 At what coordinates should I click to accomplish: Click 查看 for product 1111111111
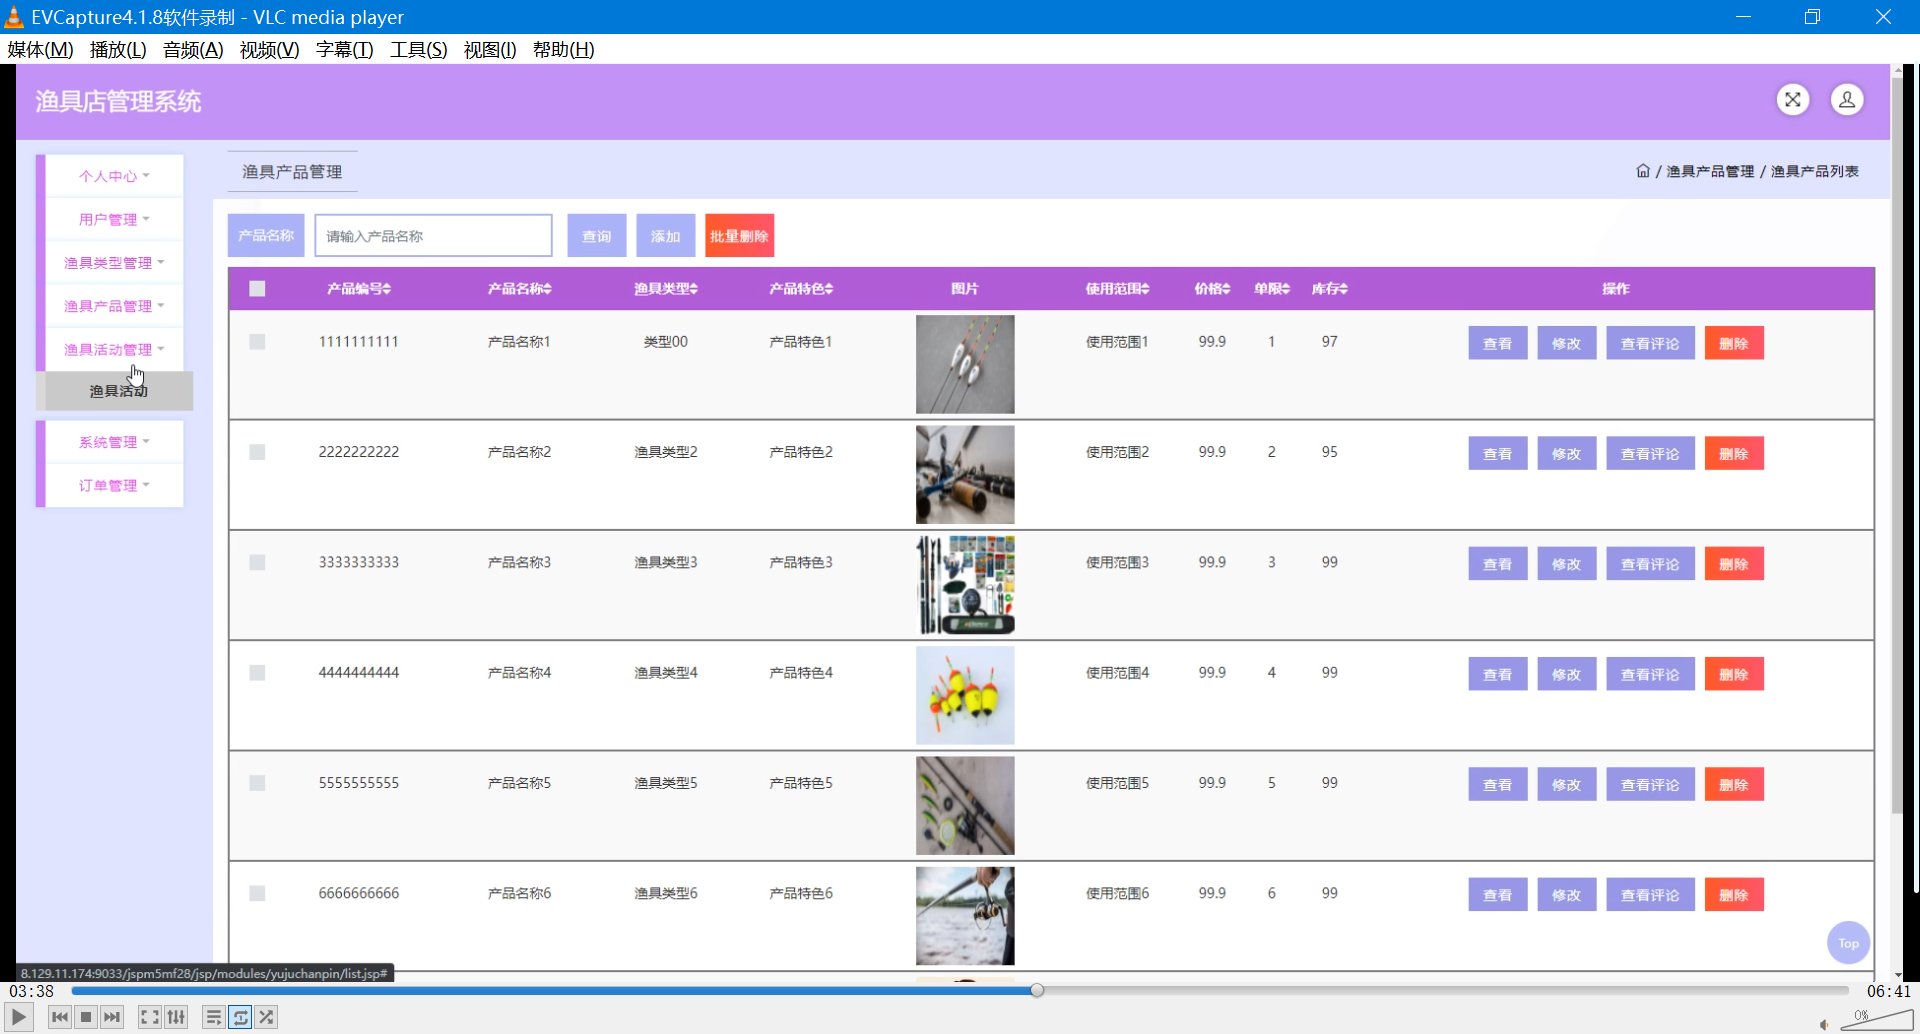point(1498,343)
